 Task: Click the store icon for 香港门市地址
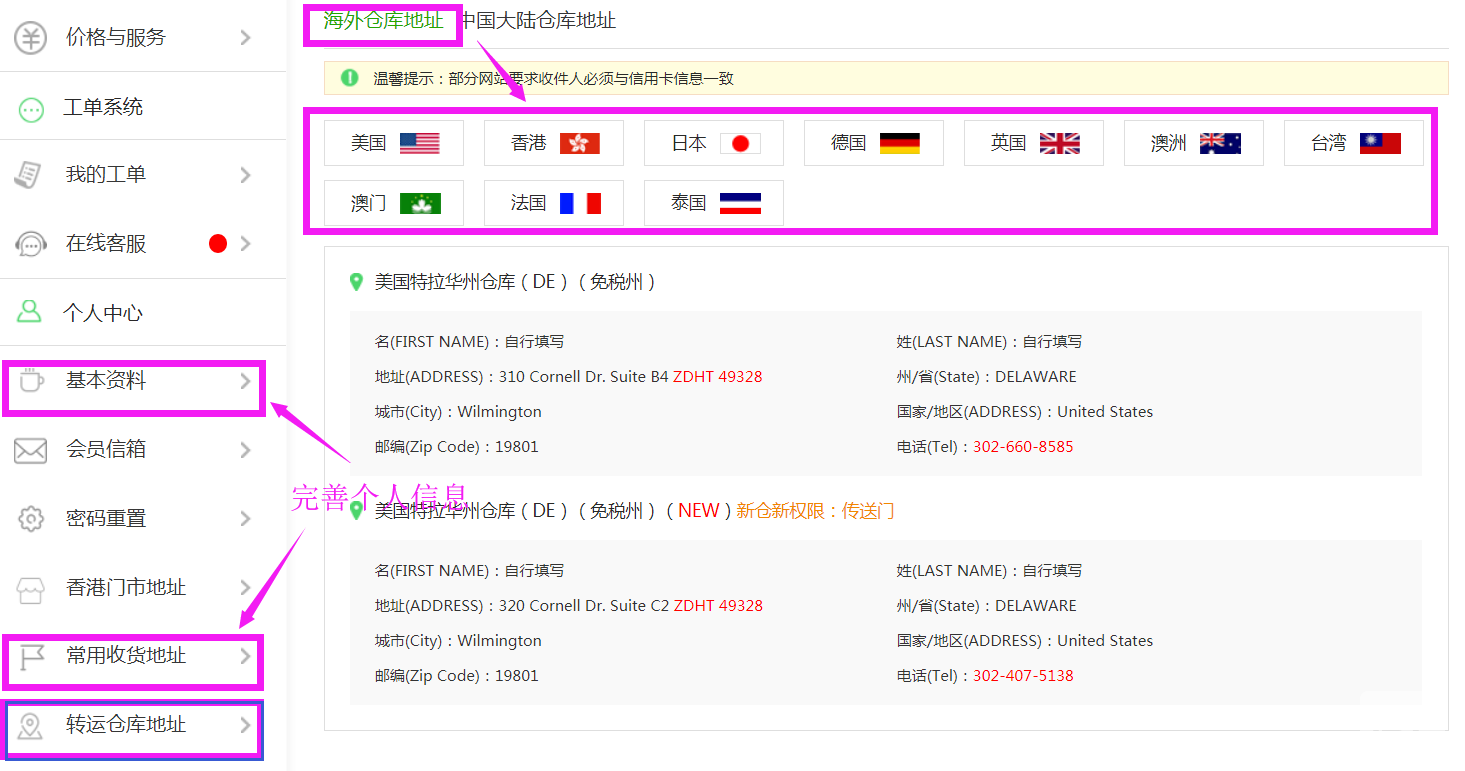point(31,588)
